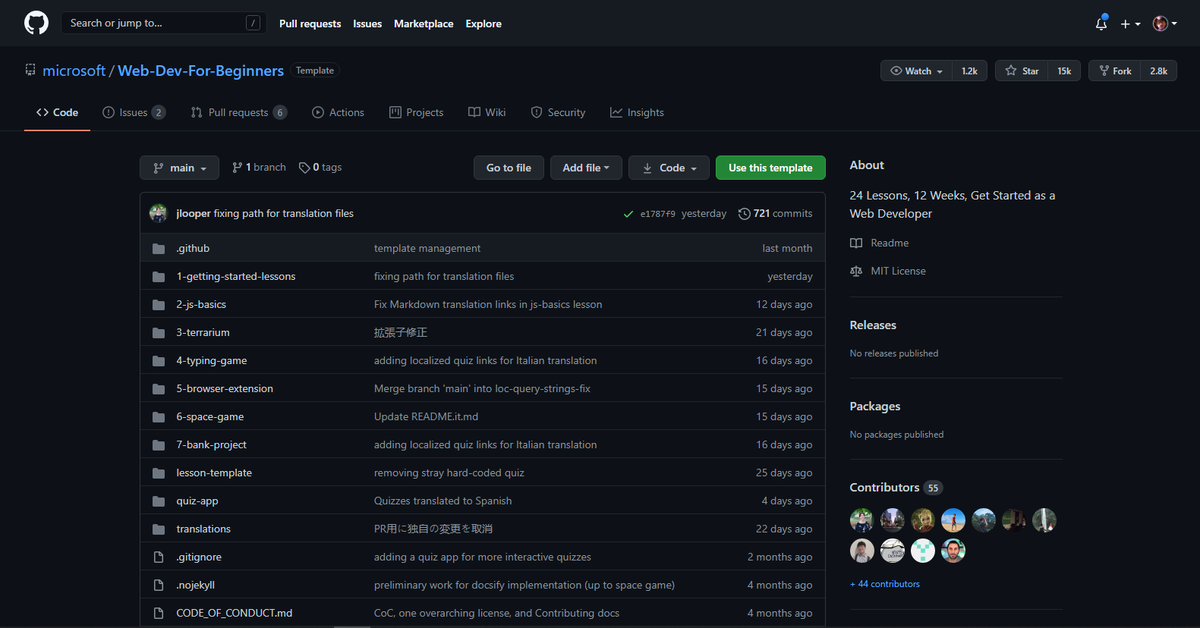
Task: Open the .gitignore file
Action: [198, 556]
